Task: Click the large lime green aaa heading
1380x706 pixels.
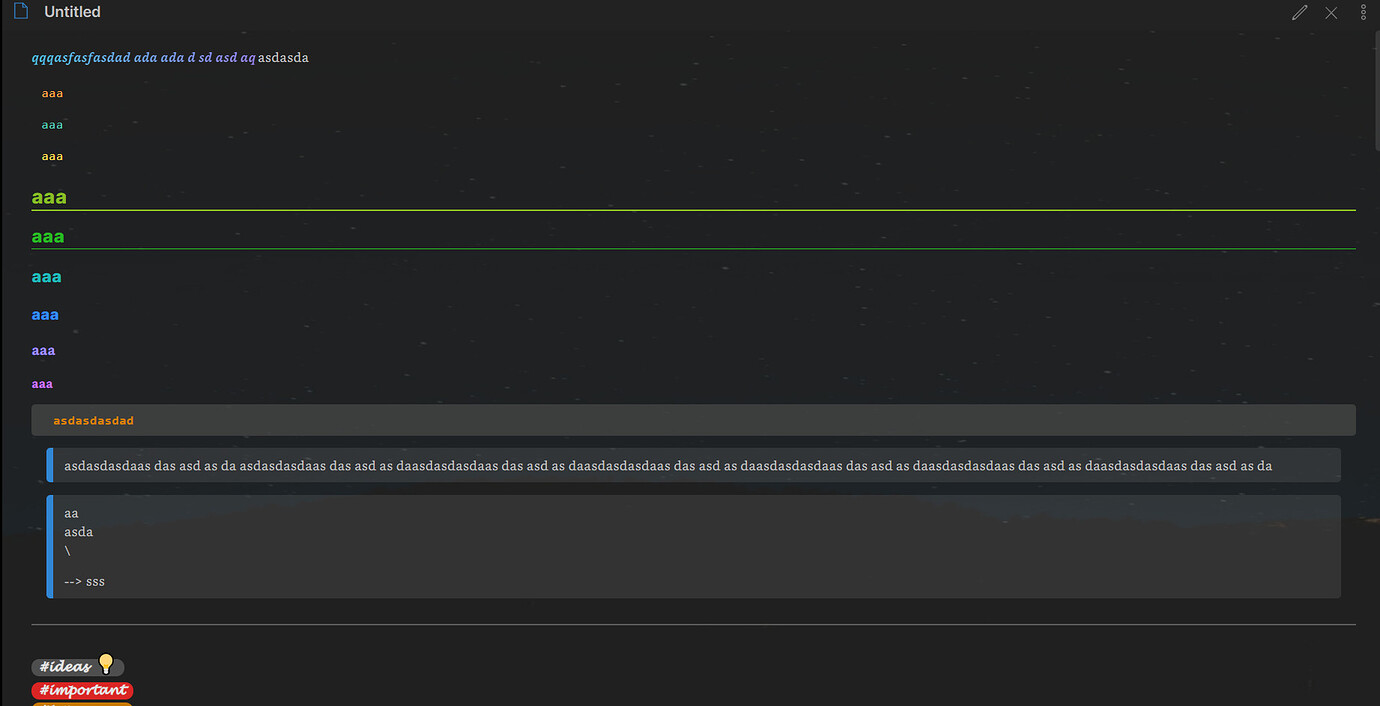Action: click(49, 197)
